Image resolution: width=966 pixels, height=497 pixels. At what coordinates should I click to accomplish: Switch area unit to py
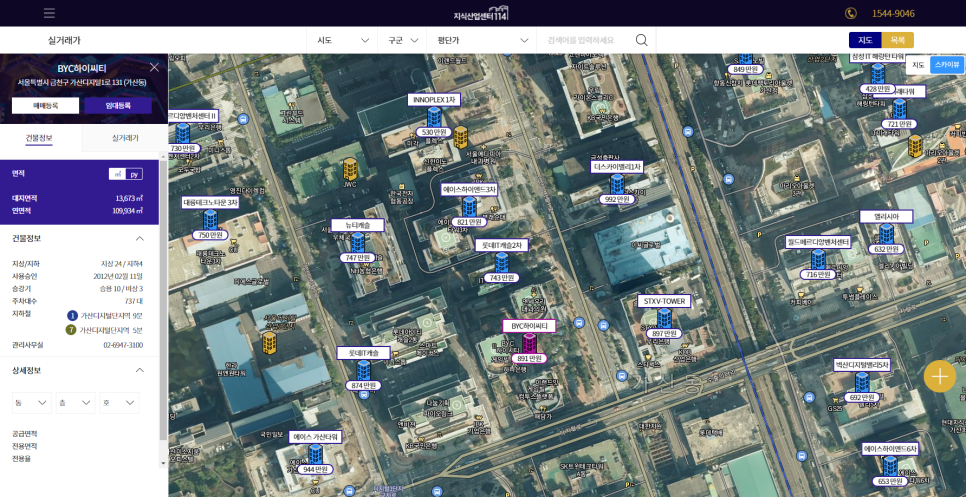click(136, 174)
